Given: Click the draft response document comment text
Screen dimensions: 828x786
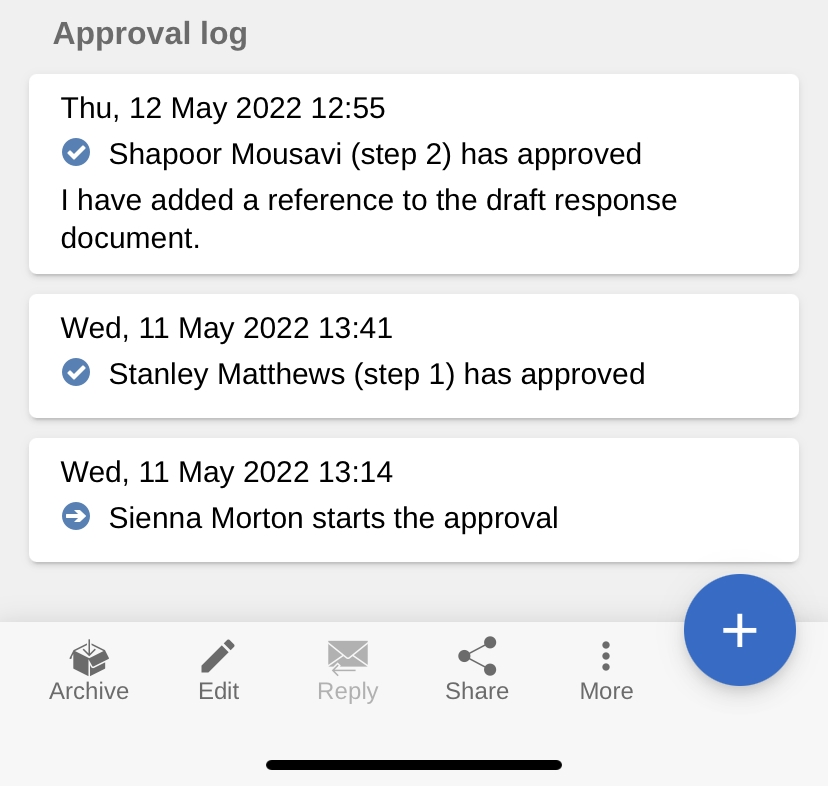Looking at the screenshot, I should point(368,219).
